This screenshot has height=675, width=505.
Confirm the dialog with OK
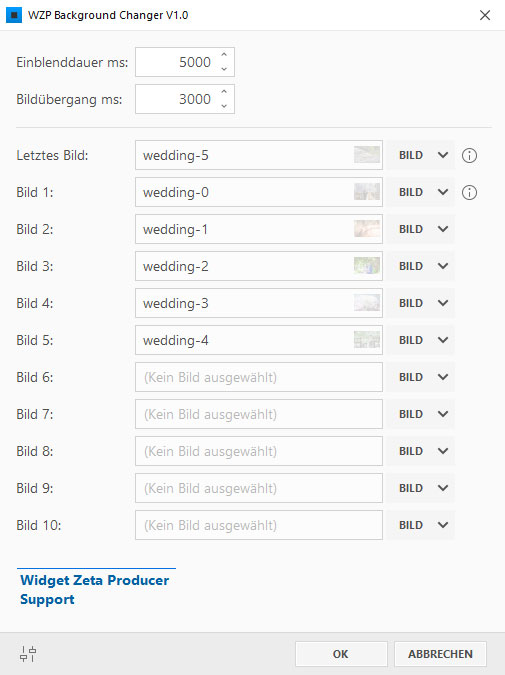(341, 654)
